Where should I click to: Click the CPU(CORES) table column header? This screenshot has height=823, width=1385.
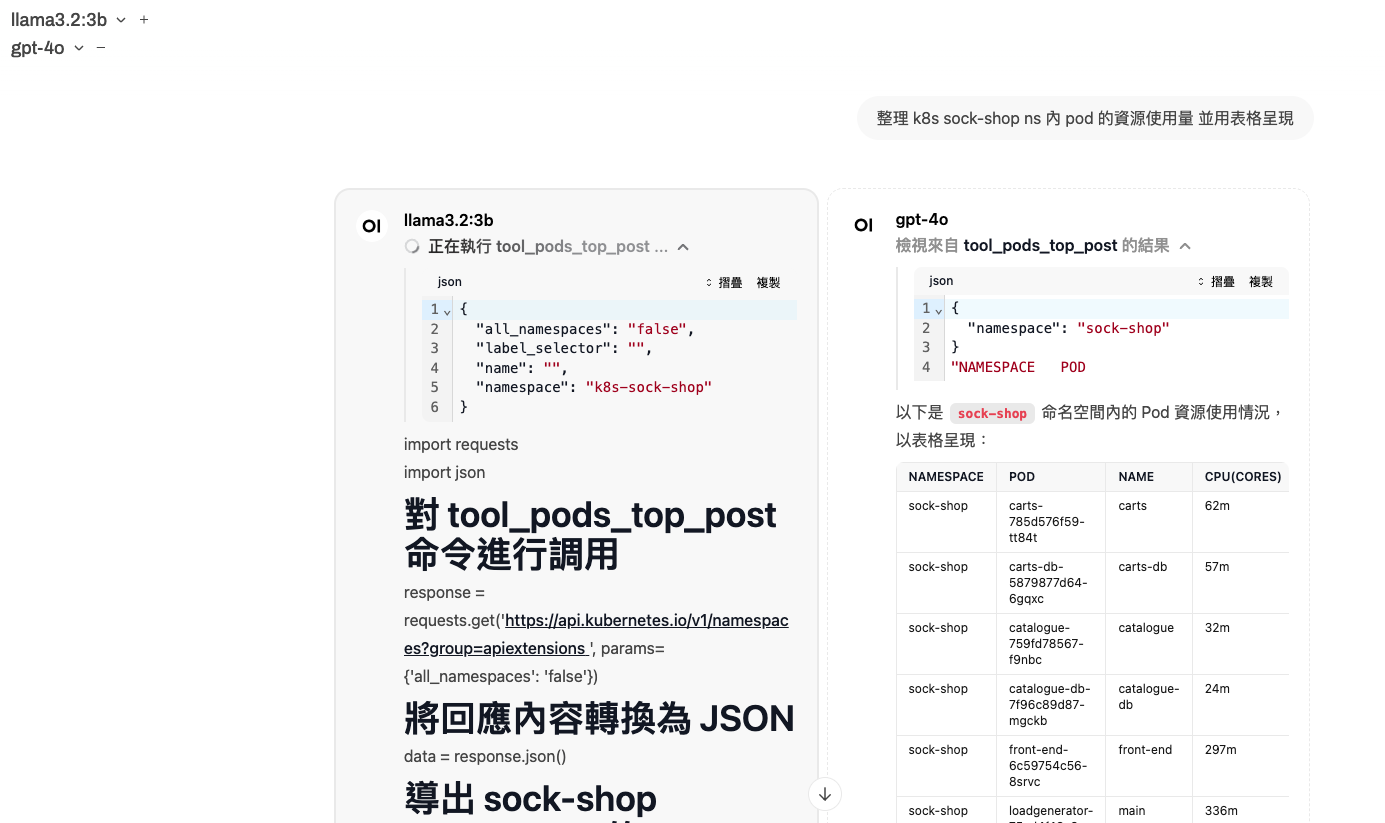point(1242,477)
